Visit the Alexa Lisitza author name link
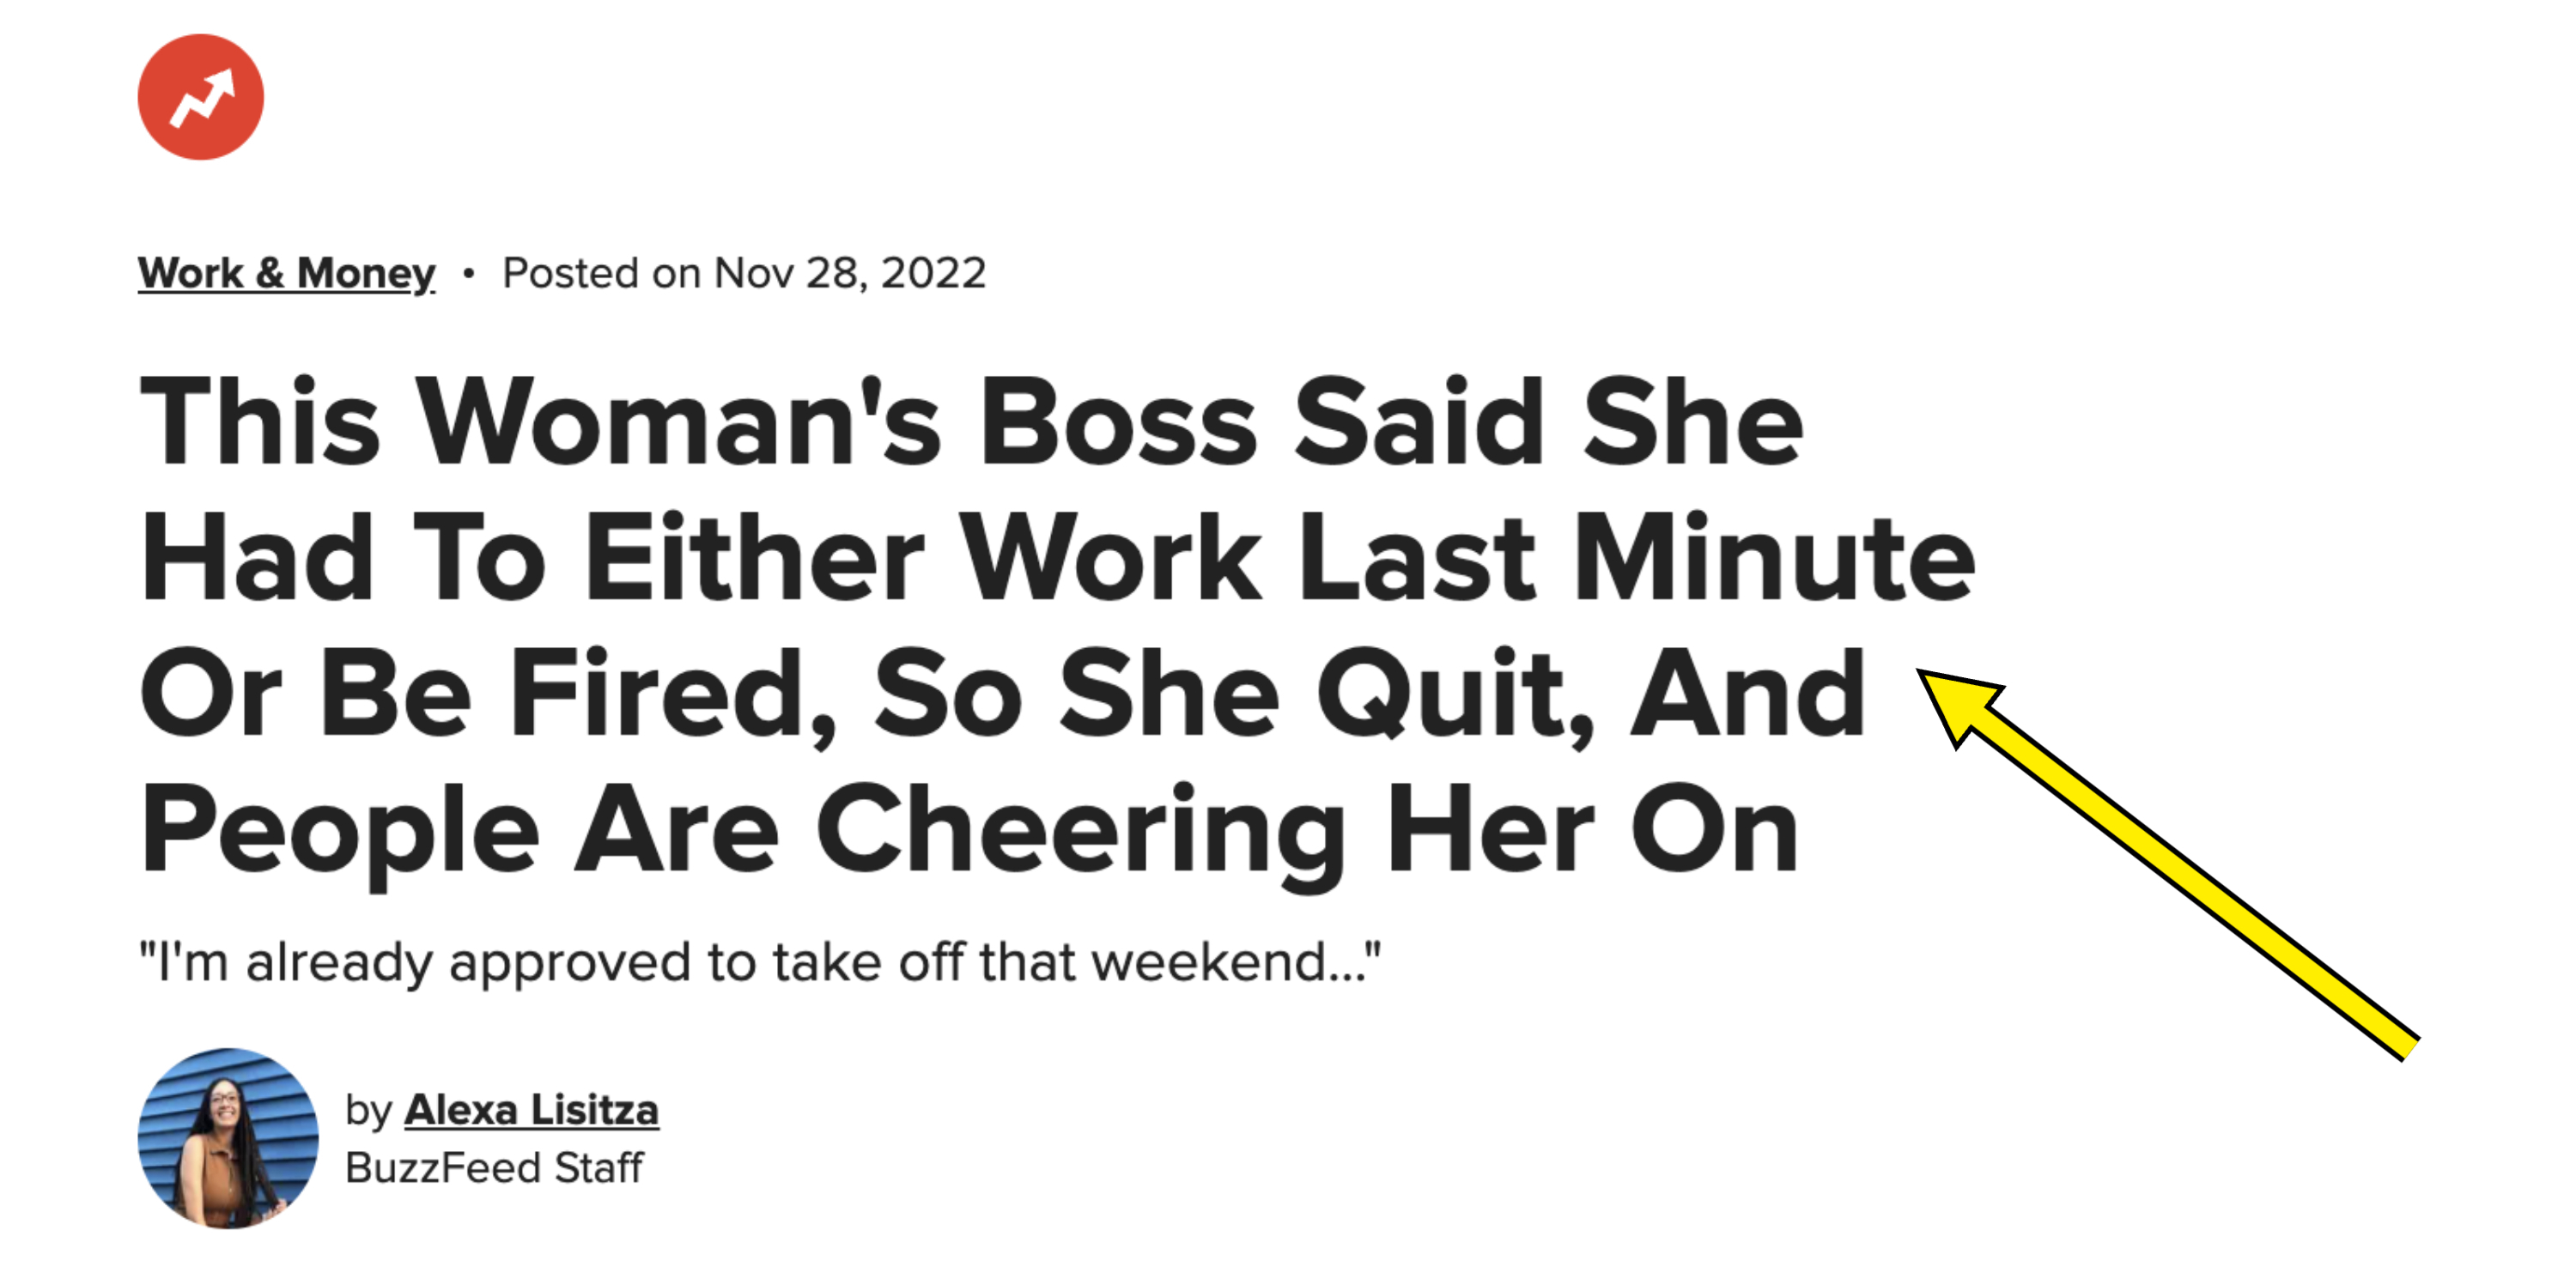Image resolution: width=2576 pixels, height=1279 pixels. click(x=531, y=1110)
